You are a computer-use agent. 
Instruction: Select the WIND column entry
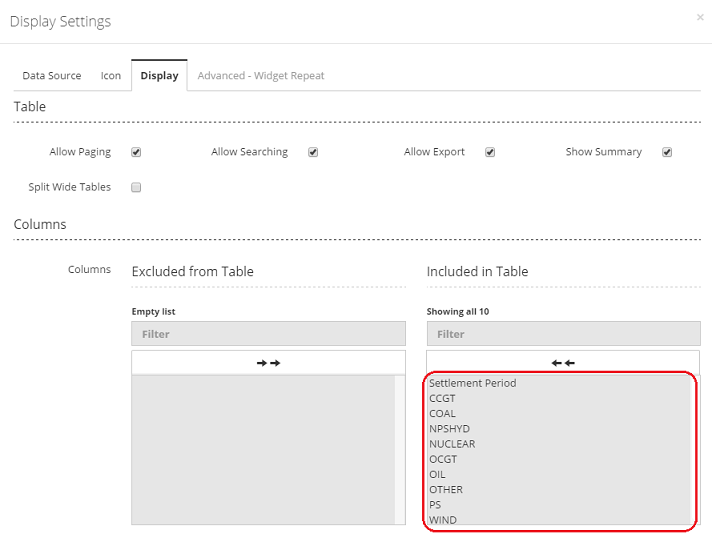(559, 519)
